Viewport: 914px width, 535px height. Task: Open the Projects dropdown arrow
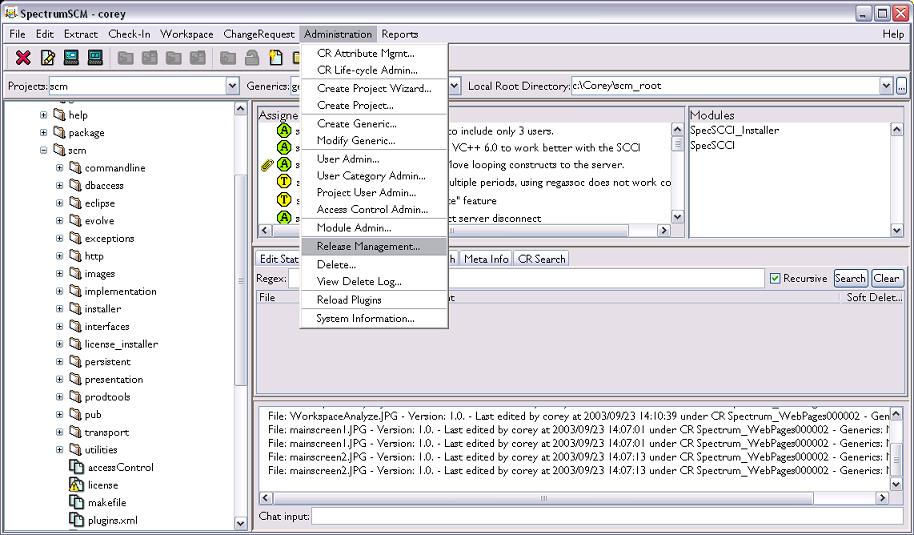(x=232, y=86)
